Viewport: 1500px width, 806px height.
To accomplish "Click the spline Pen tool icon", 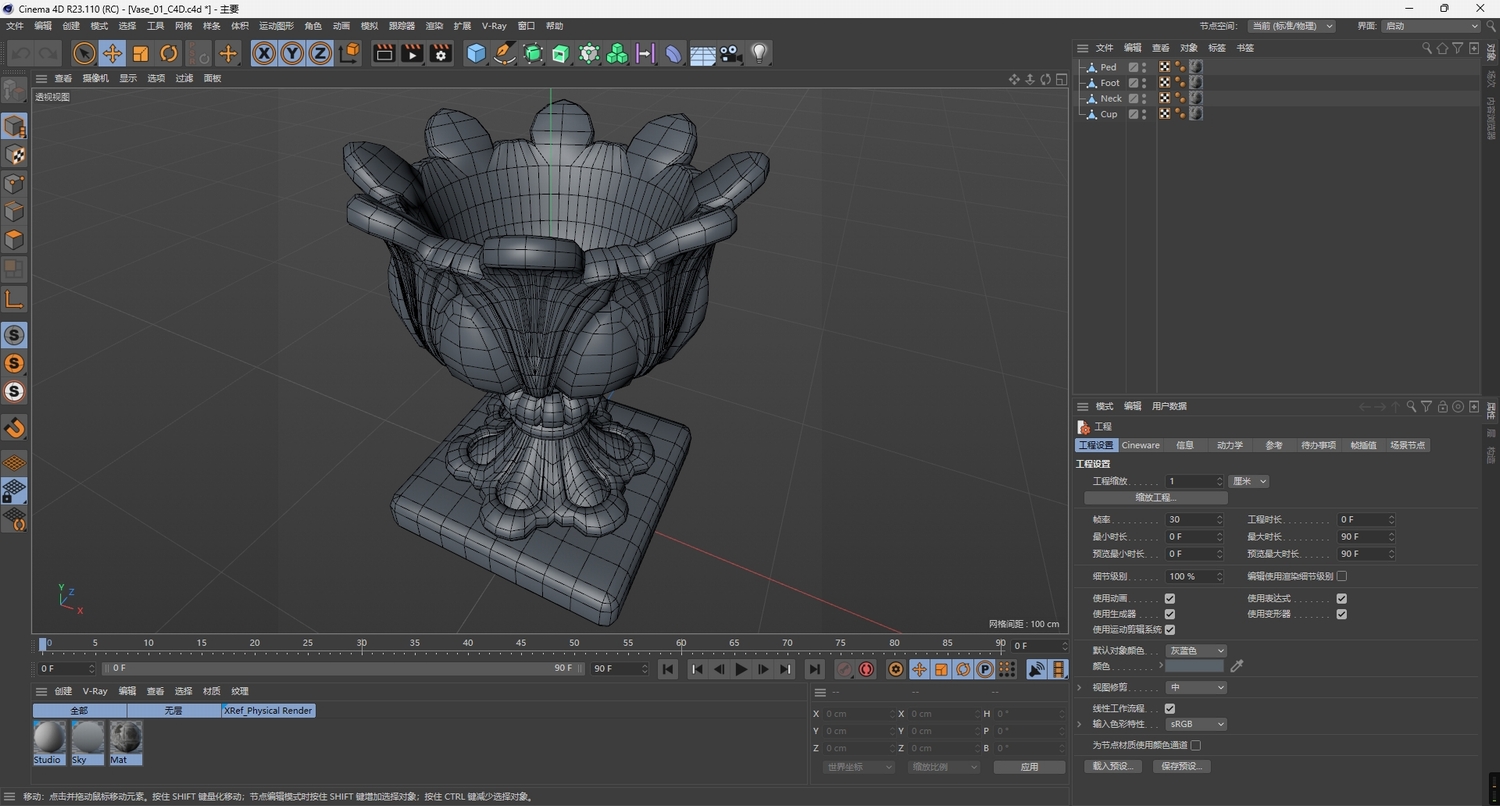I will [505, 54].
